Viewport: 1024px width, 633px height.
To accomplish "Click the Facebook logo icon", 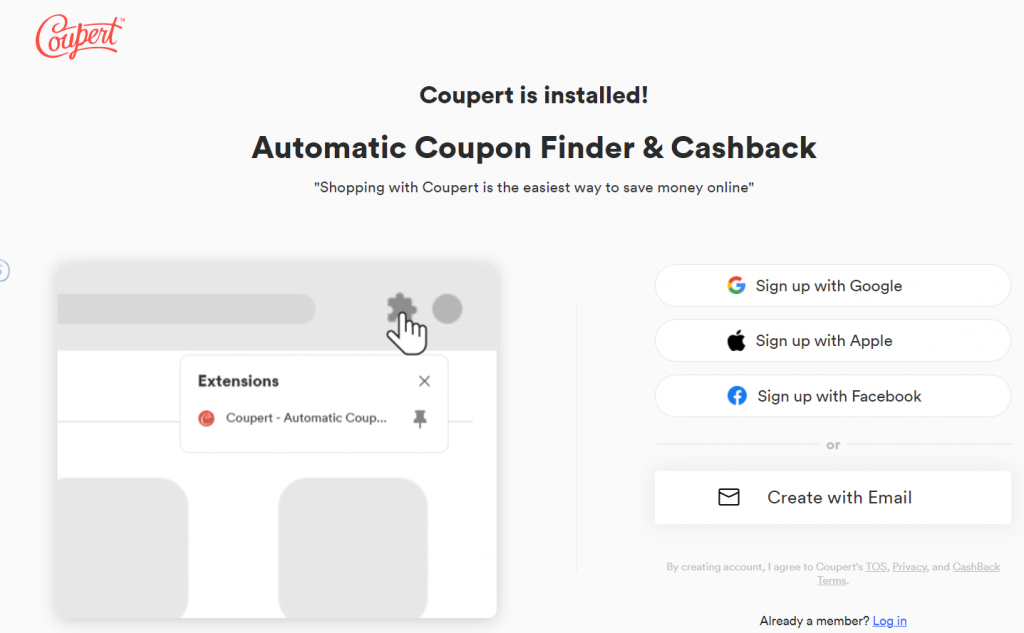I will coord(737,396).
